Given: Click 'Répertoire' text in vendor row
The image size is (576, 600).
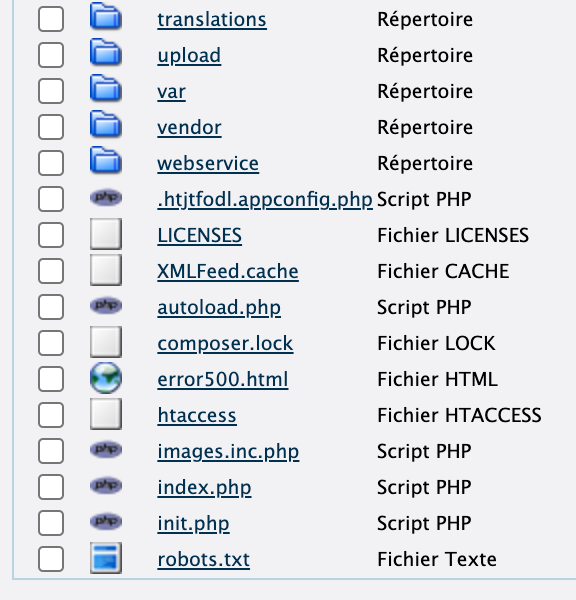Looking at the screenshot, I should [425, 127].
